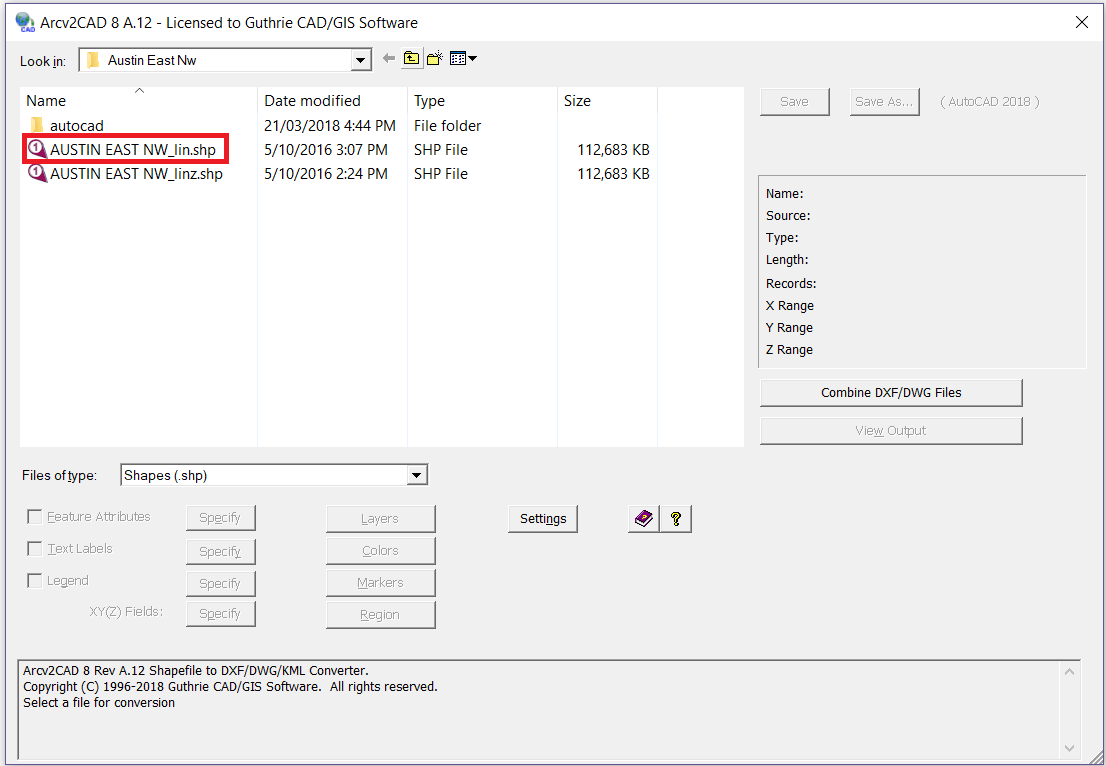Viewport: 1106px width, 766px height.
Task: Click the Layers button
Action: [380, 519]
